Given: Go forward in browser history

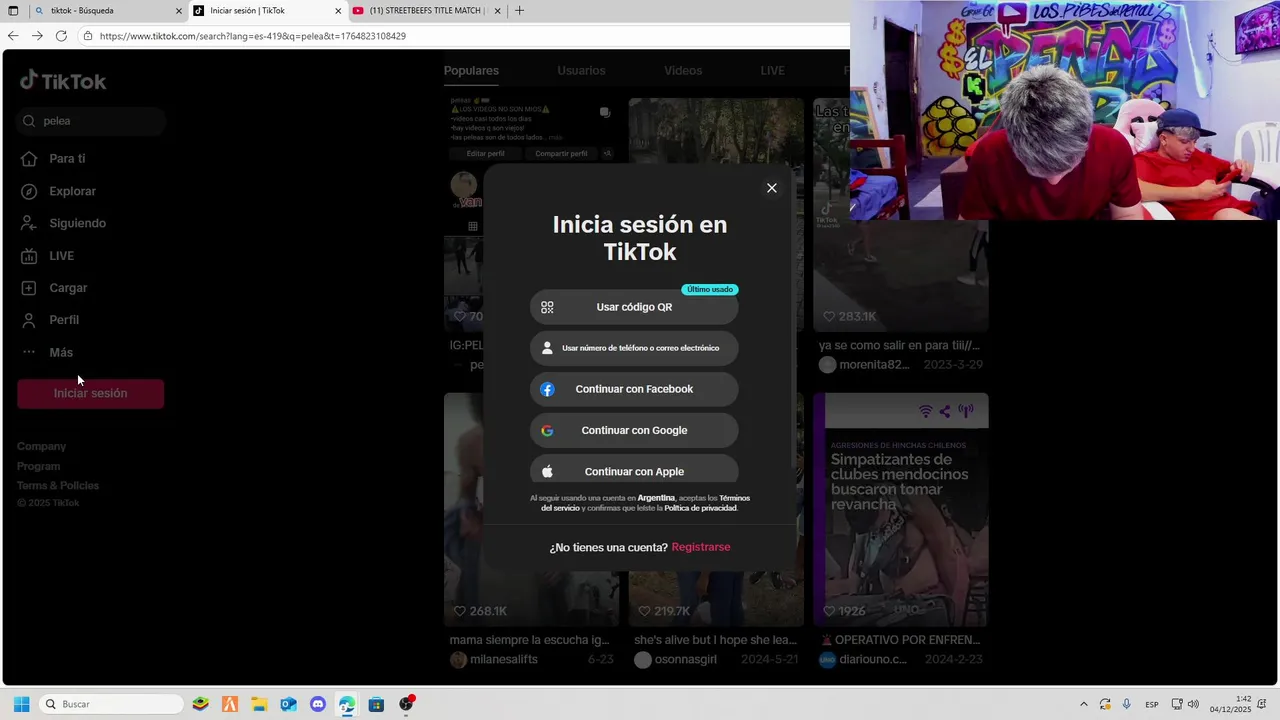Looking at the screenshot, I should coord(37,36).
